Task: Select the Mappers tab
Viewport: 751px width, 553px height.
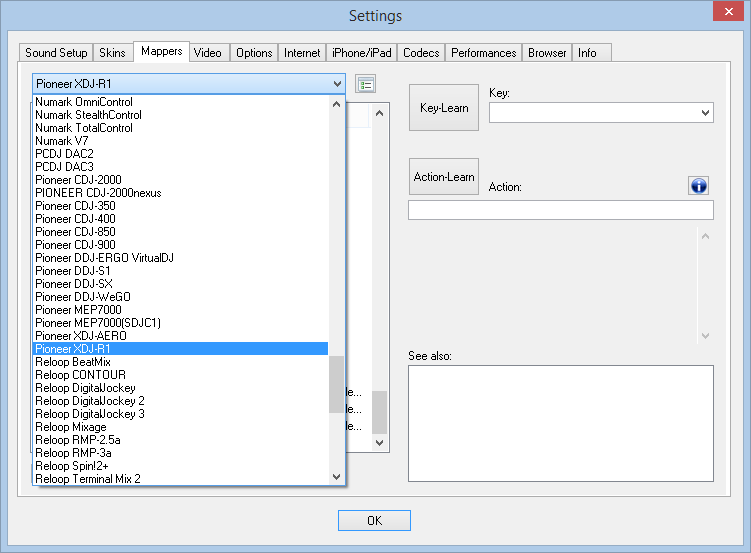Action: pyautogui.click(x=161, y=51)
